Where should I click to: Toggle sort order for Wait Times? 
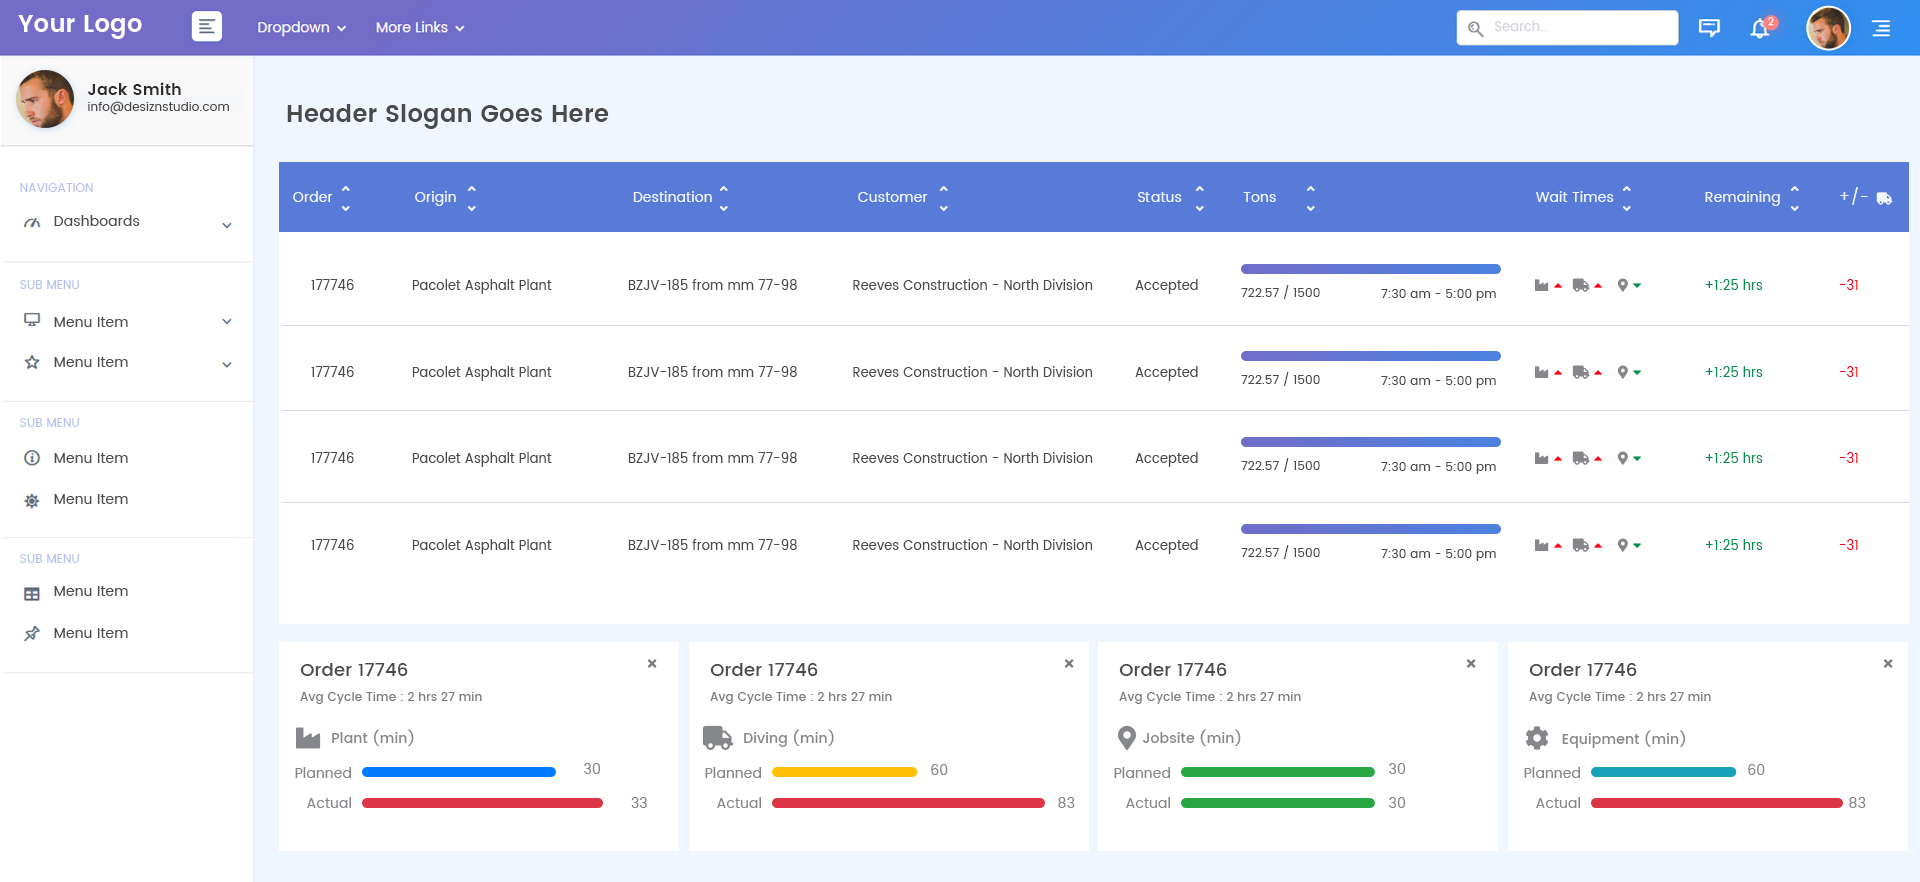point(1626,197)
